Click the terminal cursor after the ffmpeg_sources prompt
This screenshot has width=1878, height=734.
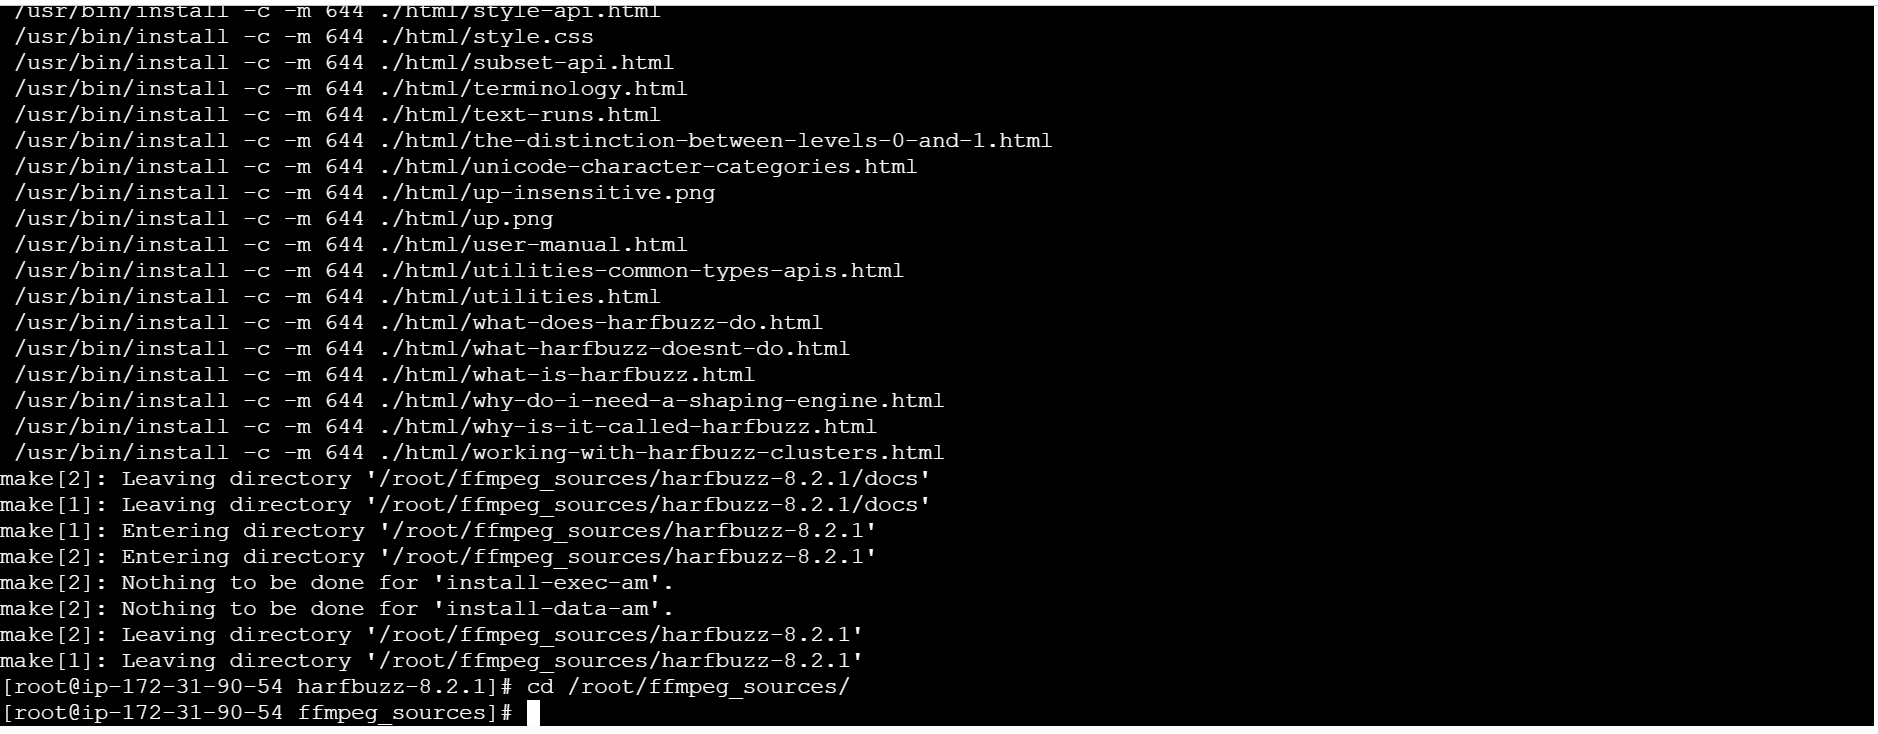tap(533, 713)
